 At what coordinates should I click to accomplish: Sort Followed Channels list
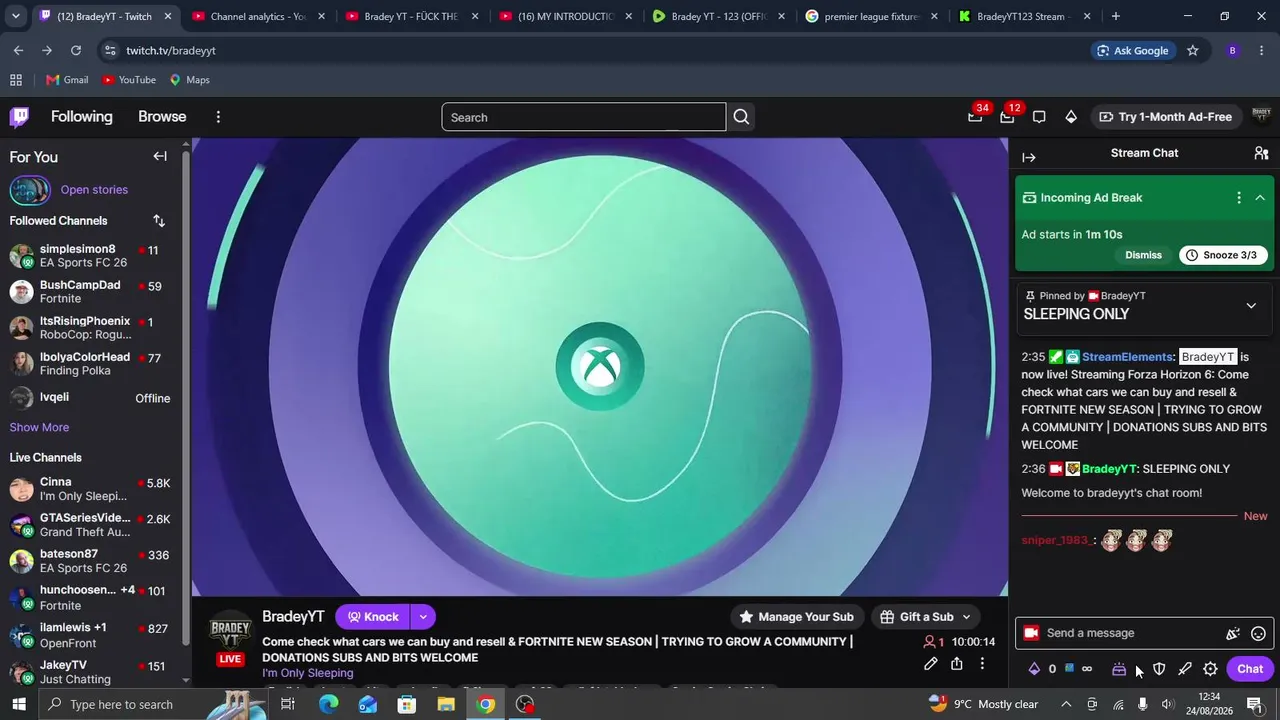tap(159, 221)
